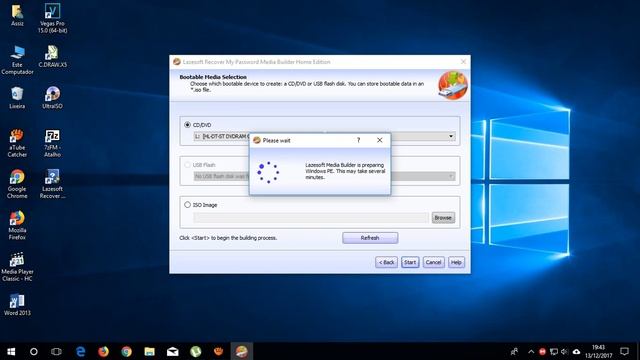Open Cortana search circle in taskbar
Screen dimensions: 640x360
tap(34, 351)
